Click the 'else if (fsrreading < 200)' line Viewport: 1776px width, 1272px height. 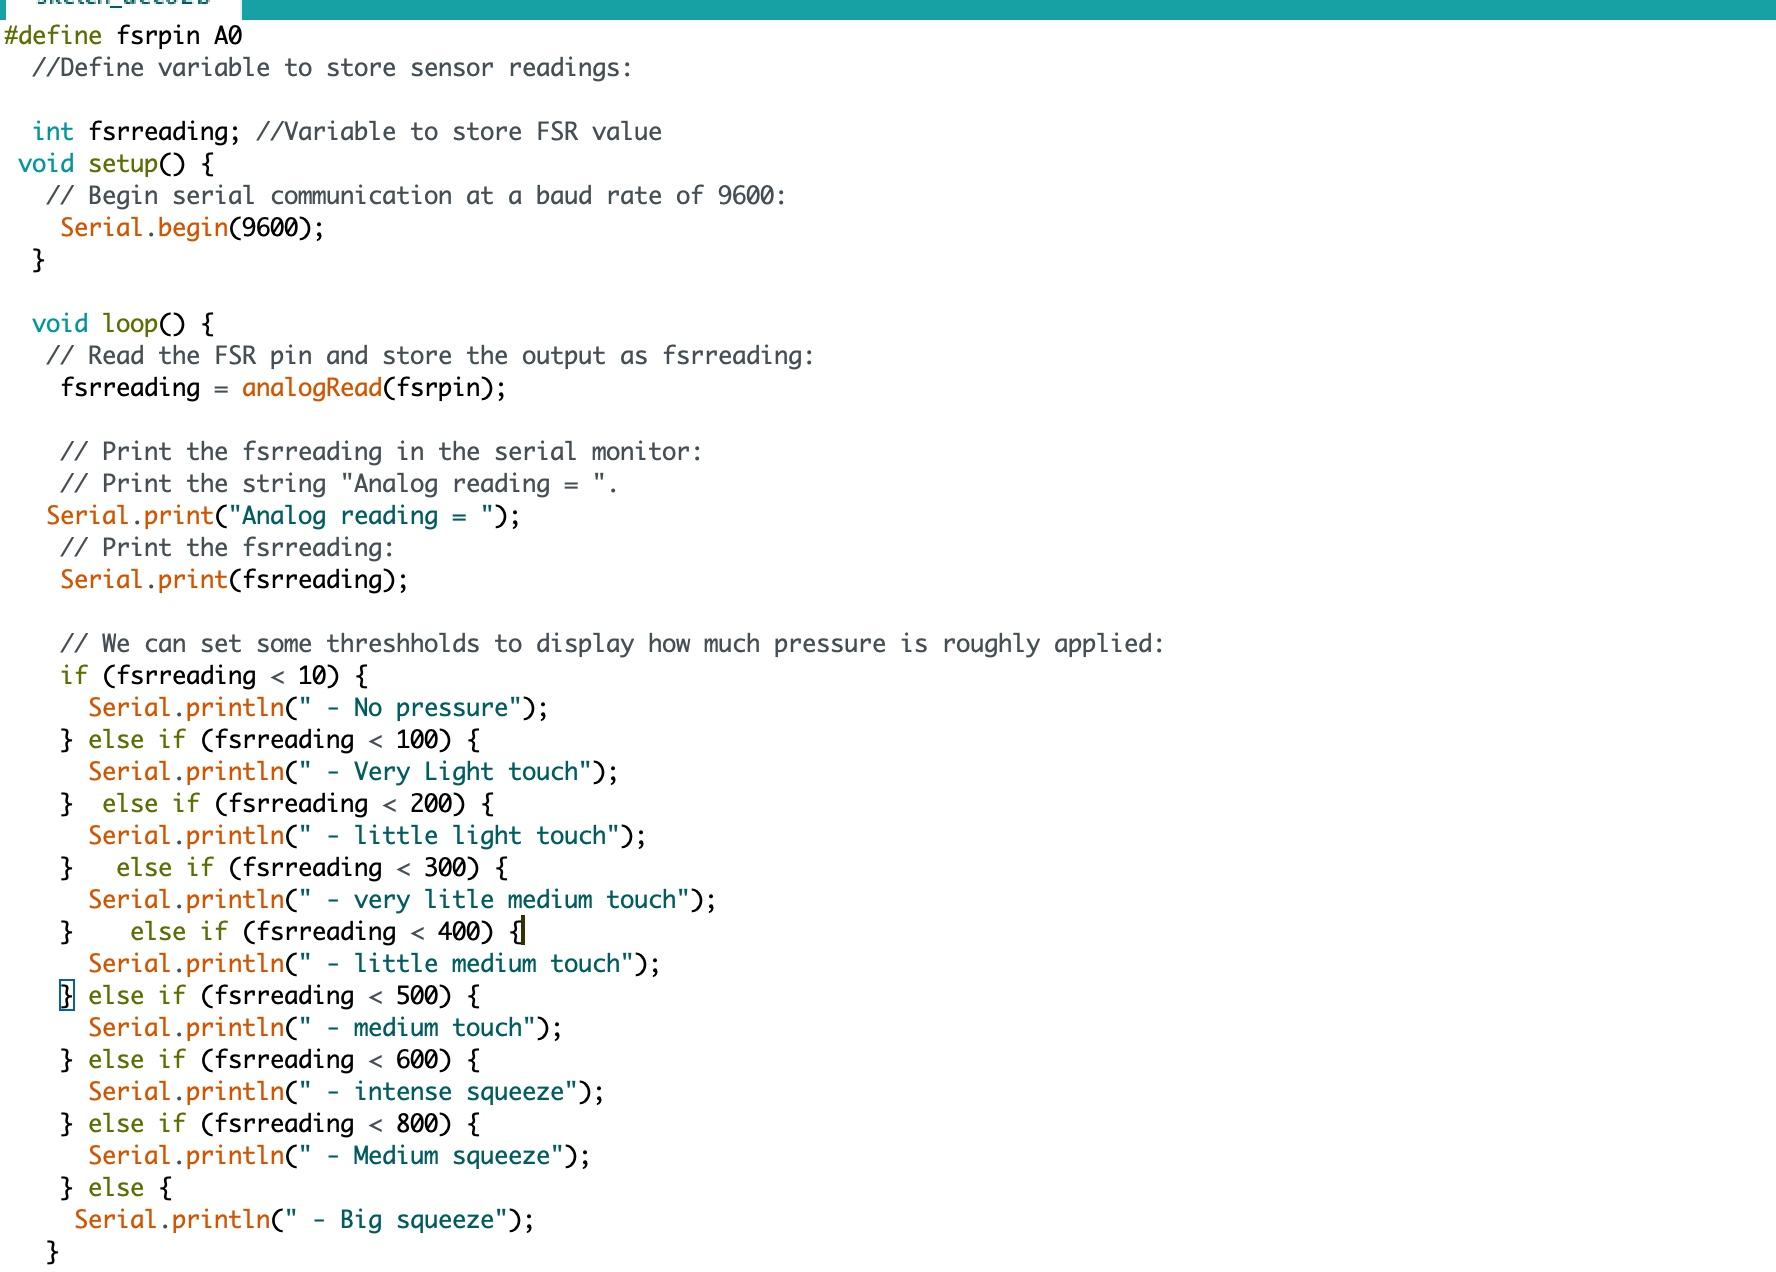point(277,804)
